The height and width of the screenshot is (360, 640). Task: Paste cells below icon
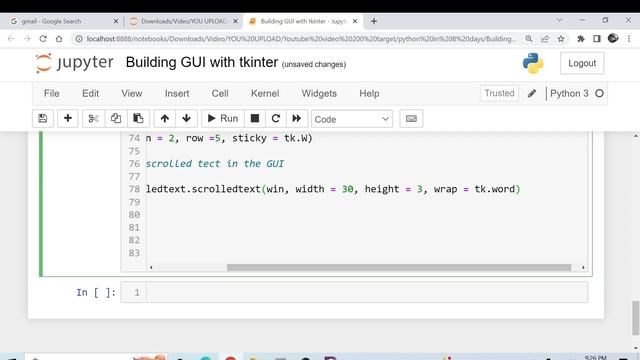click(138, 119)
